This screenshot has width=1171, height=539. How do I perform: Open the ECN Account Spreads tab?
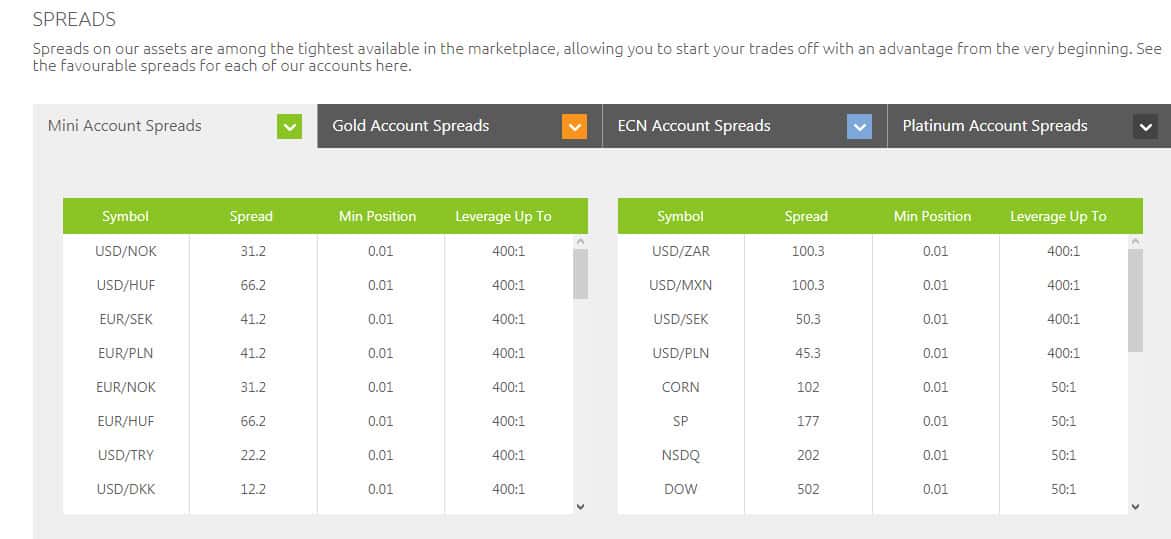(694, 126)
